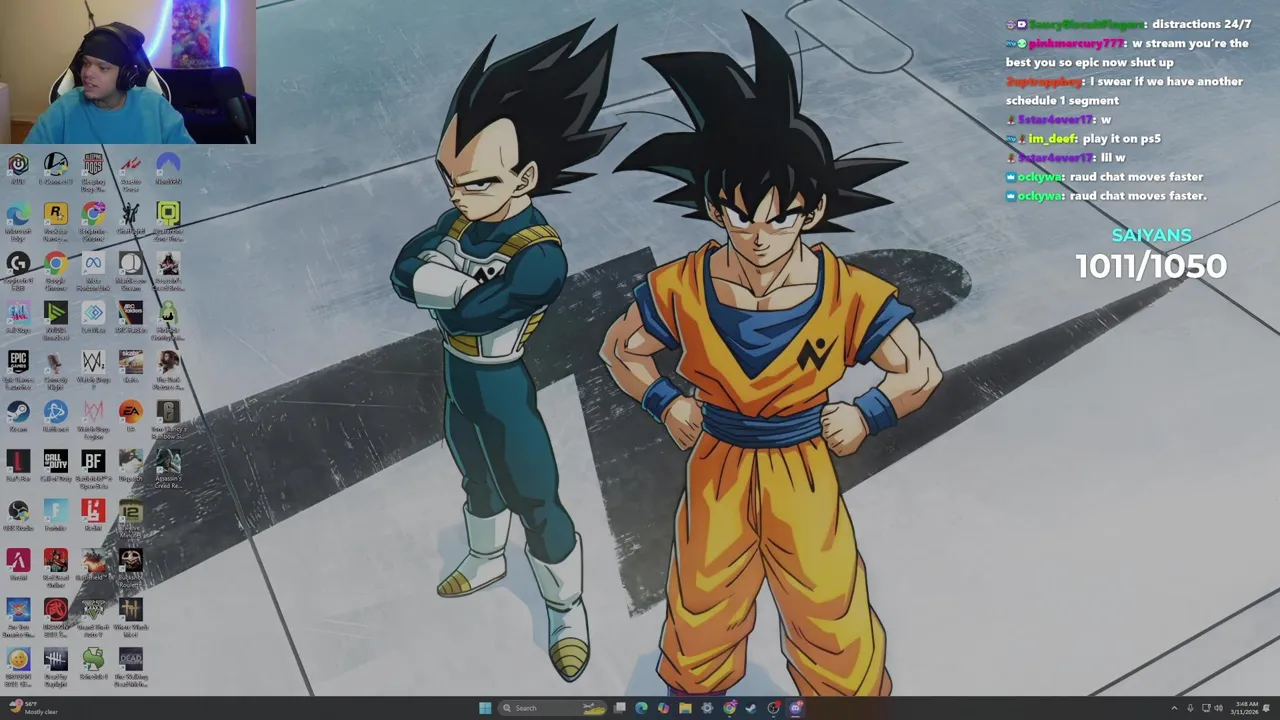The image size is (1280, 720).
Task: Open Settings gear on the taskbar
Action: pos(707,708)
